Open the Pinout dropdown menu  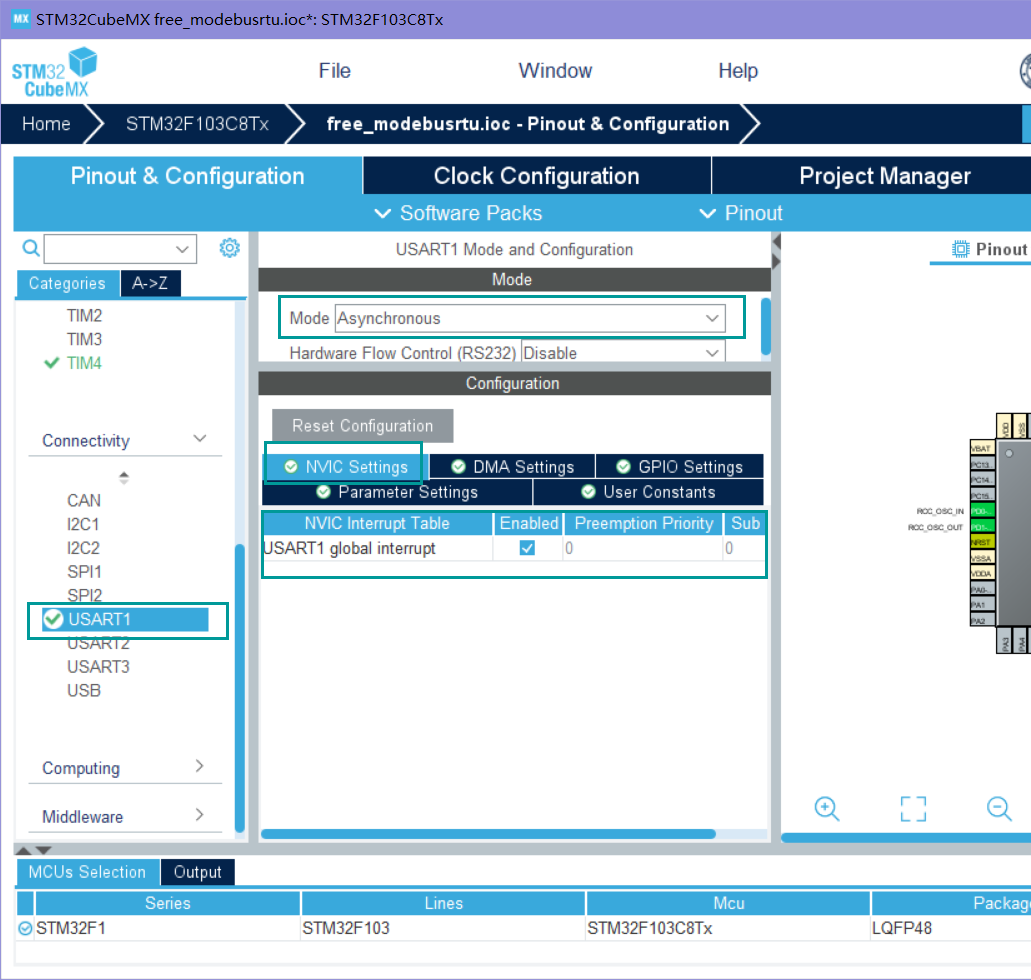(x=741, y=213)
